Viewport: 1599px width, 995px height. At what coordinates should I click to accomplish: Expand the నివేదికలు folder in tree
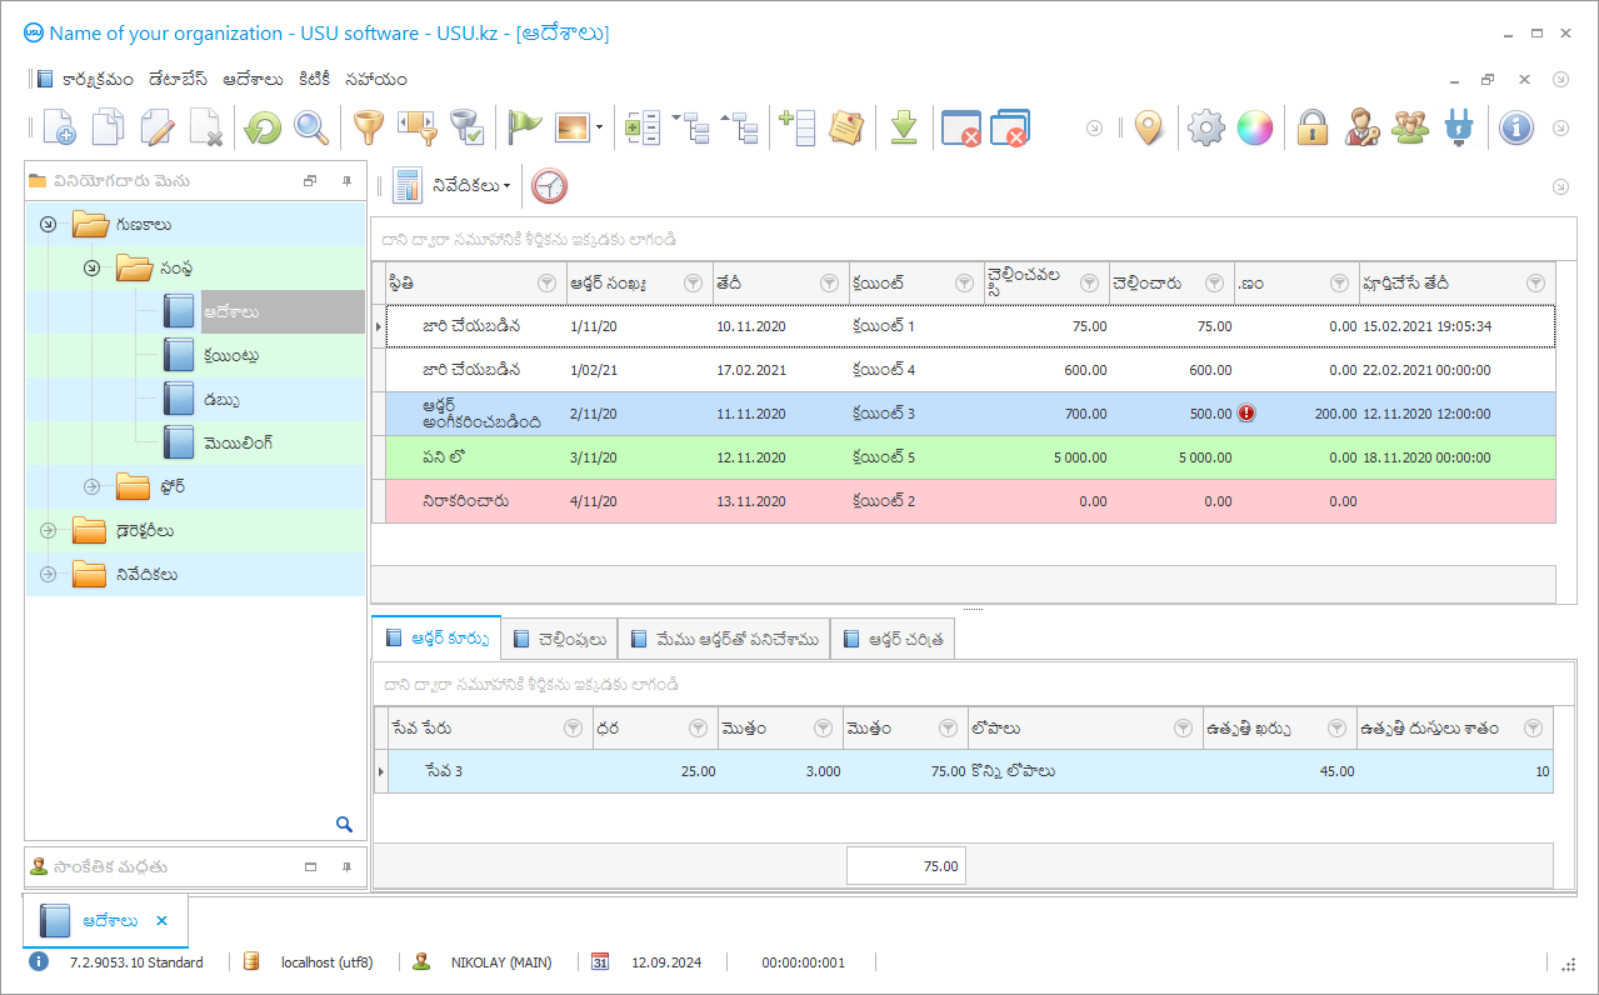click(x=48, y=574)
